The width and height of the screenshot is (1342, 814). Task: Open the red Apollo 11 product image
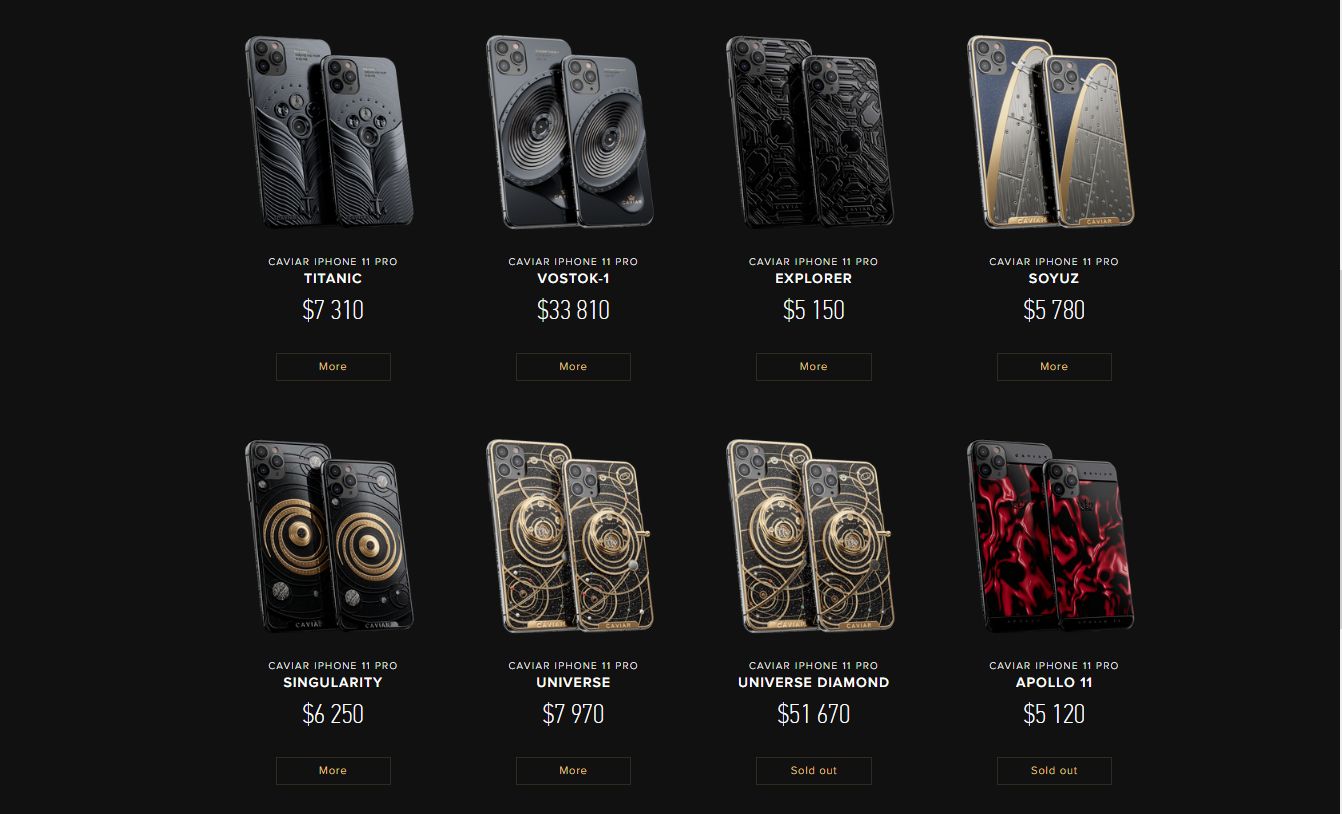(x=1051, y=536)
